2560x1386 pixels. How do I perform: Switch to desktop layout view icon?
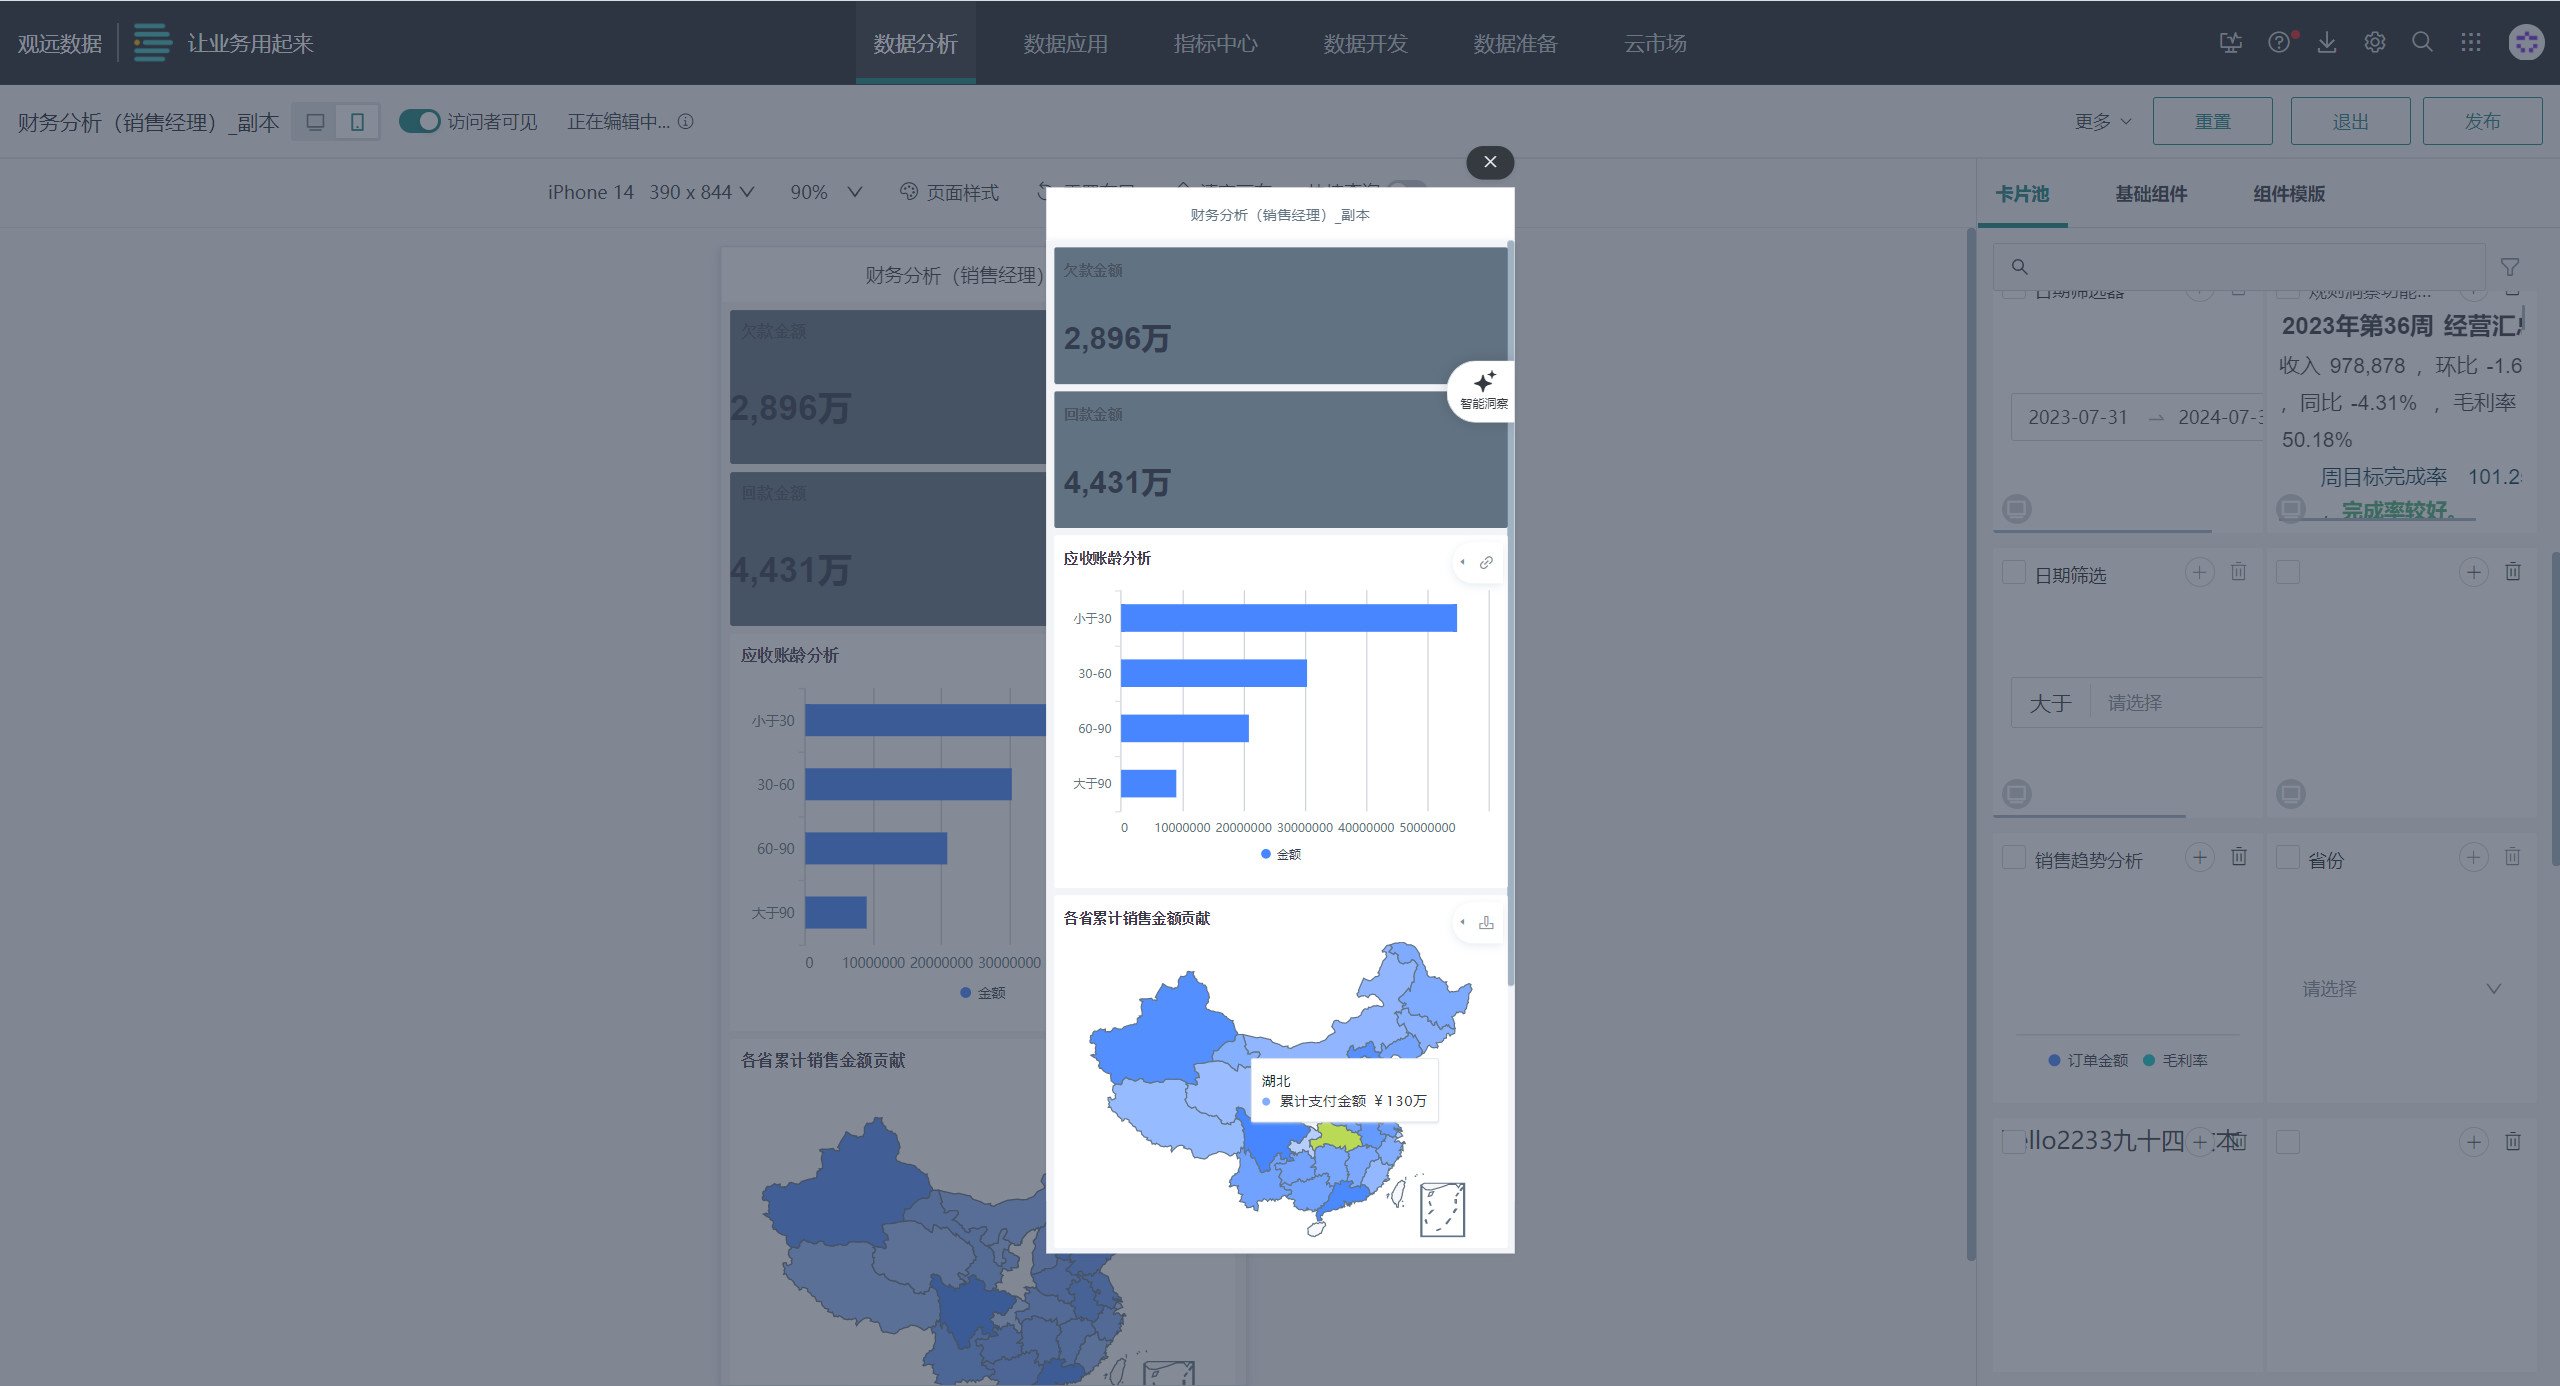tap(315, 122)
